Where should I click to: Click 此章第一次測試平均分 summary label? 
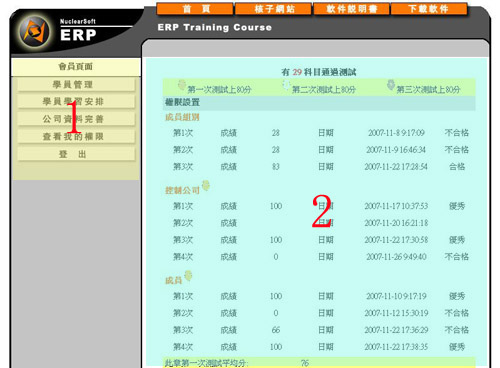207,363
